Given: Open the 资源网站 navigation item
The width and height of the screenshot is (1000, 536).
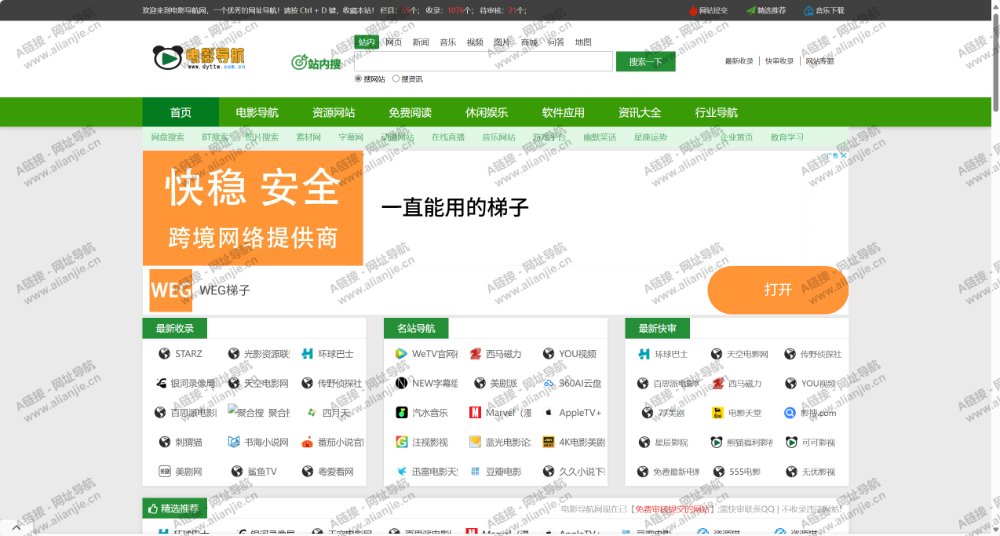Looking at the screenshot, I should tap(334, 112).
